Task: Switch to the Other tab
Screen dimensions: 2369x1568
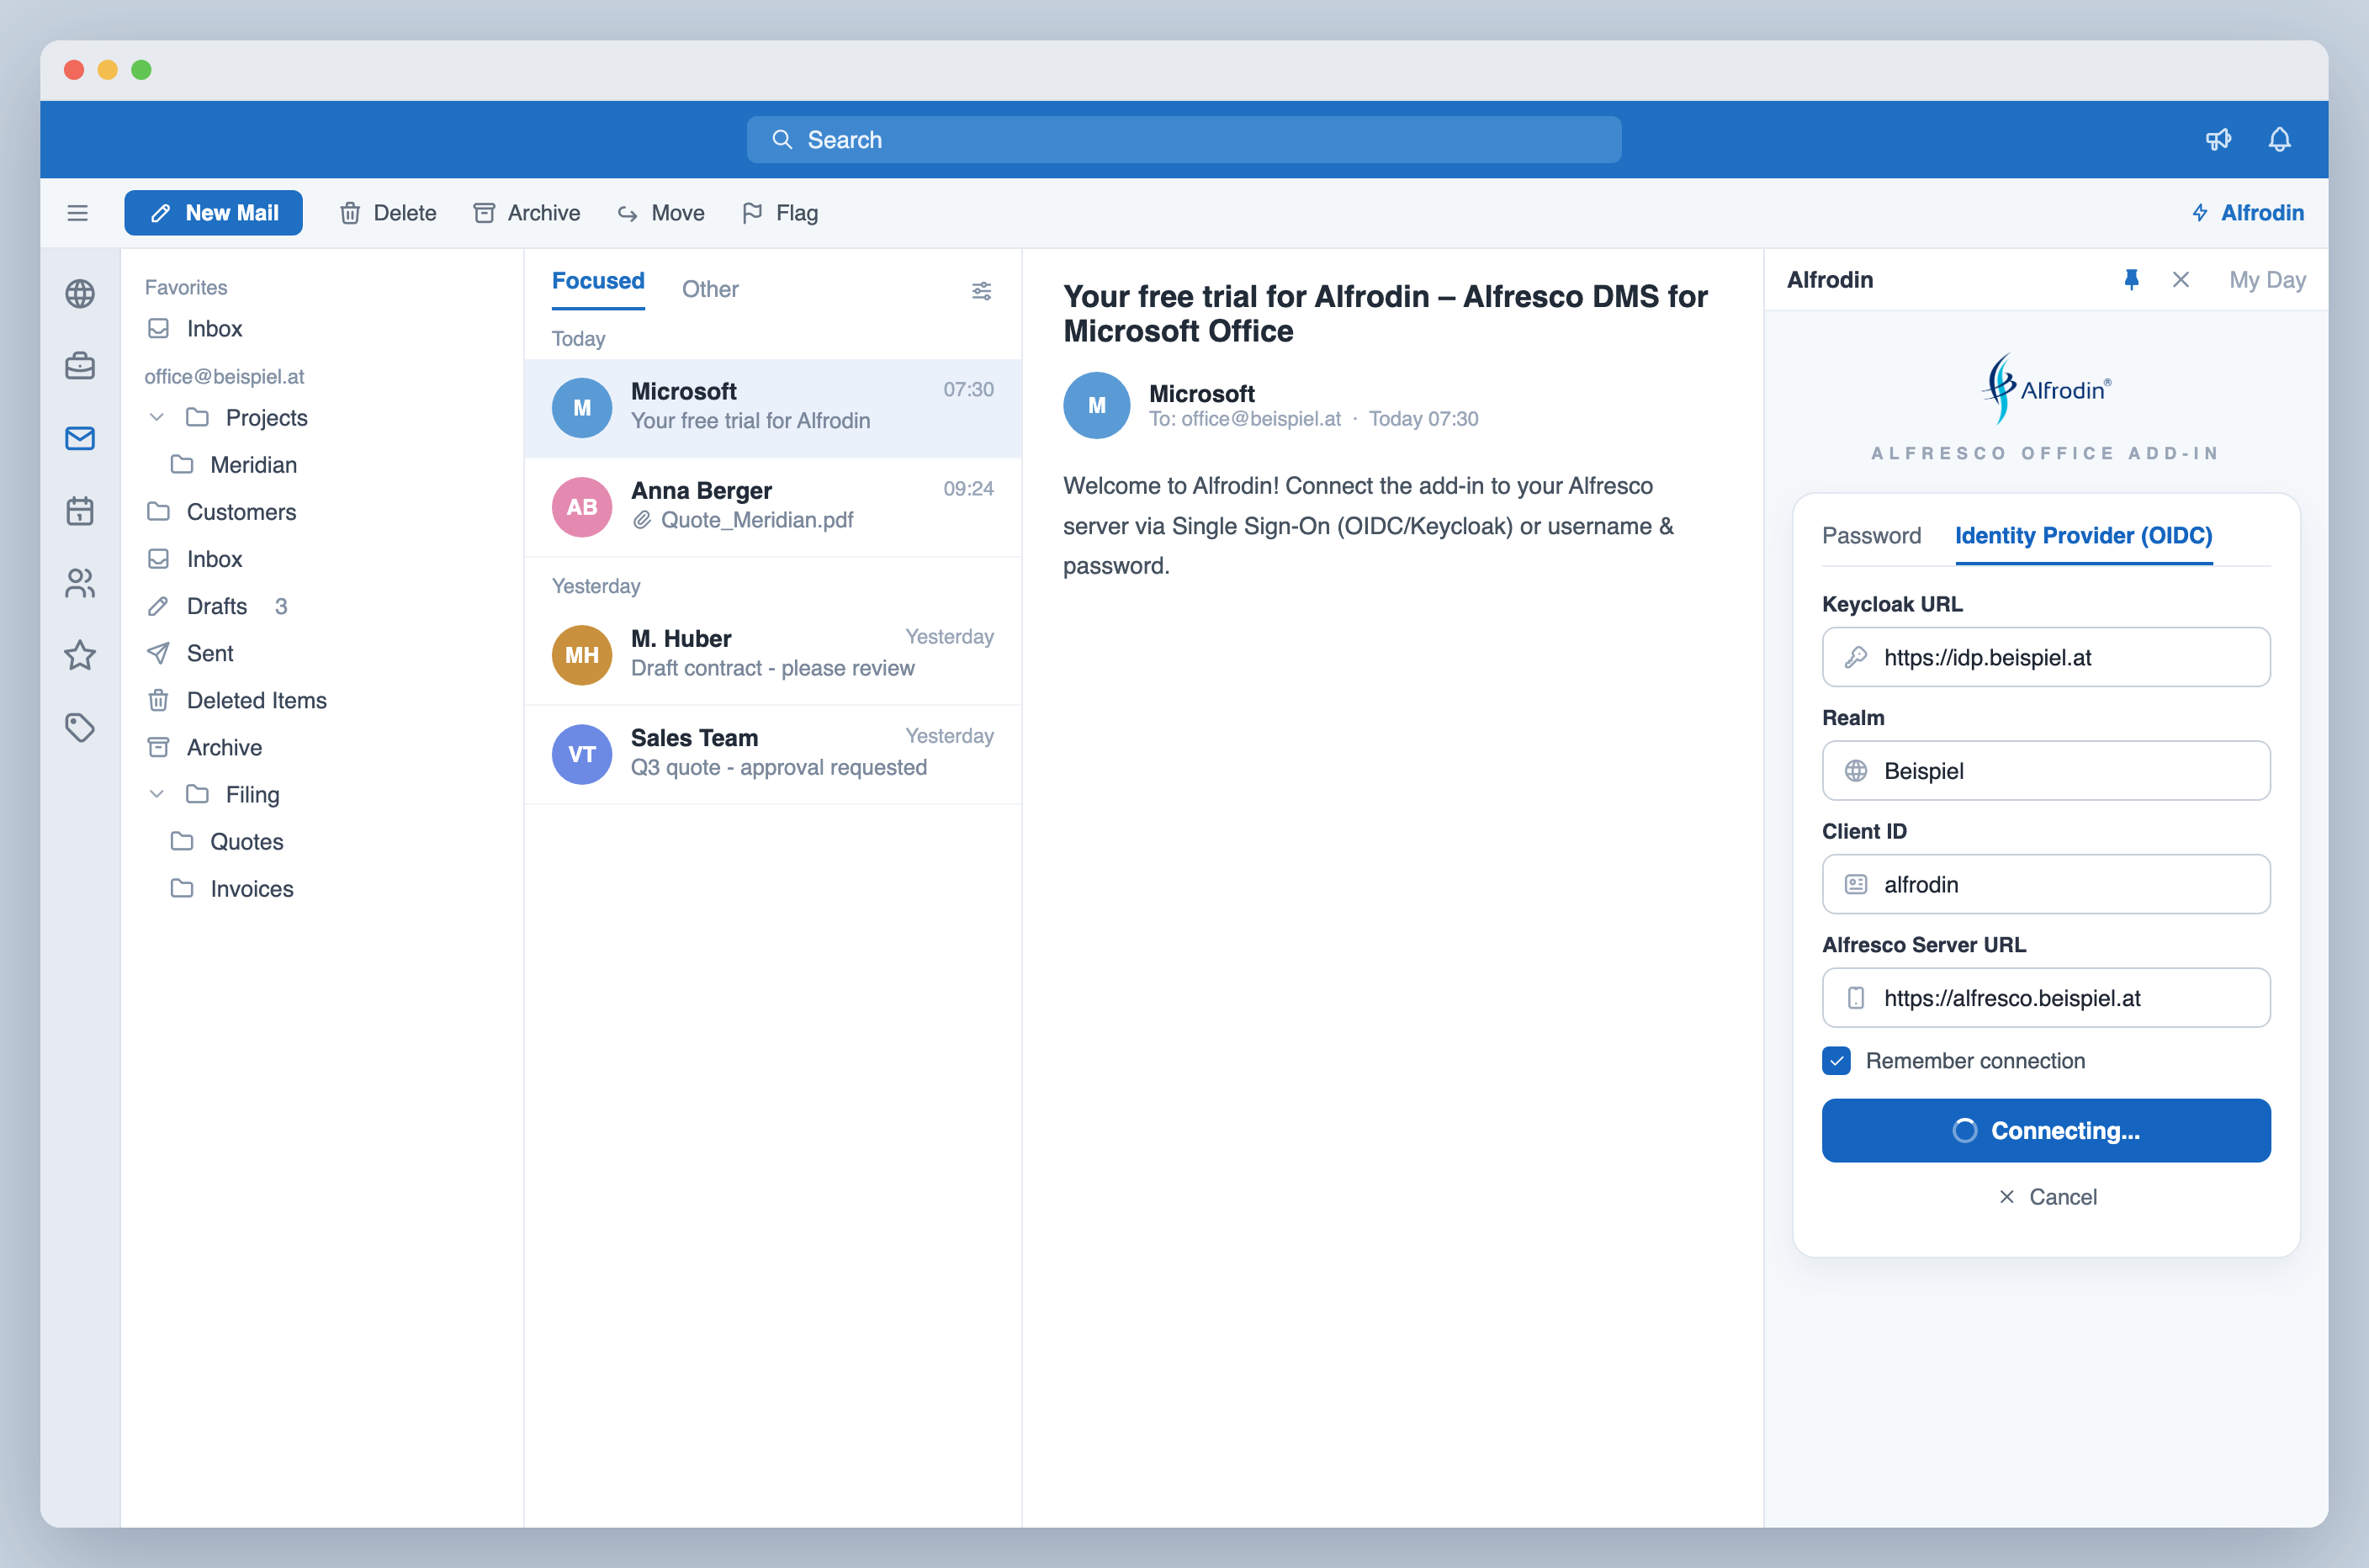Action: coord(710,289)
